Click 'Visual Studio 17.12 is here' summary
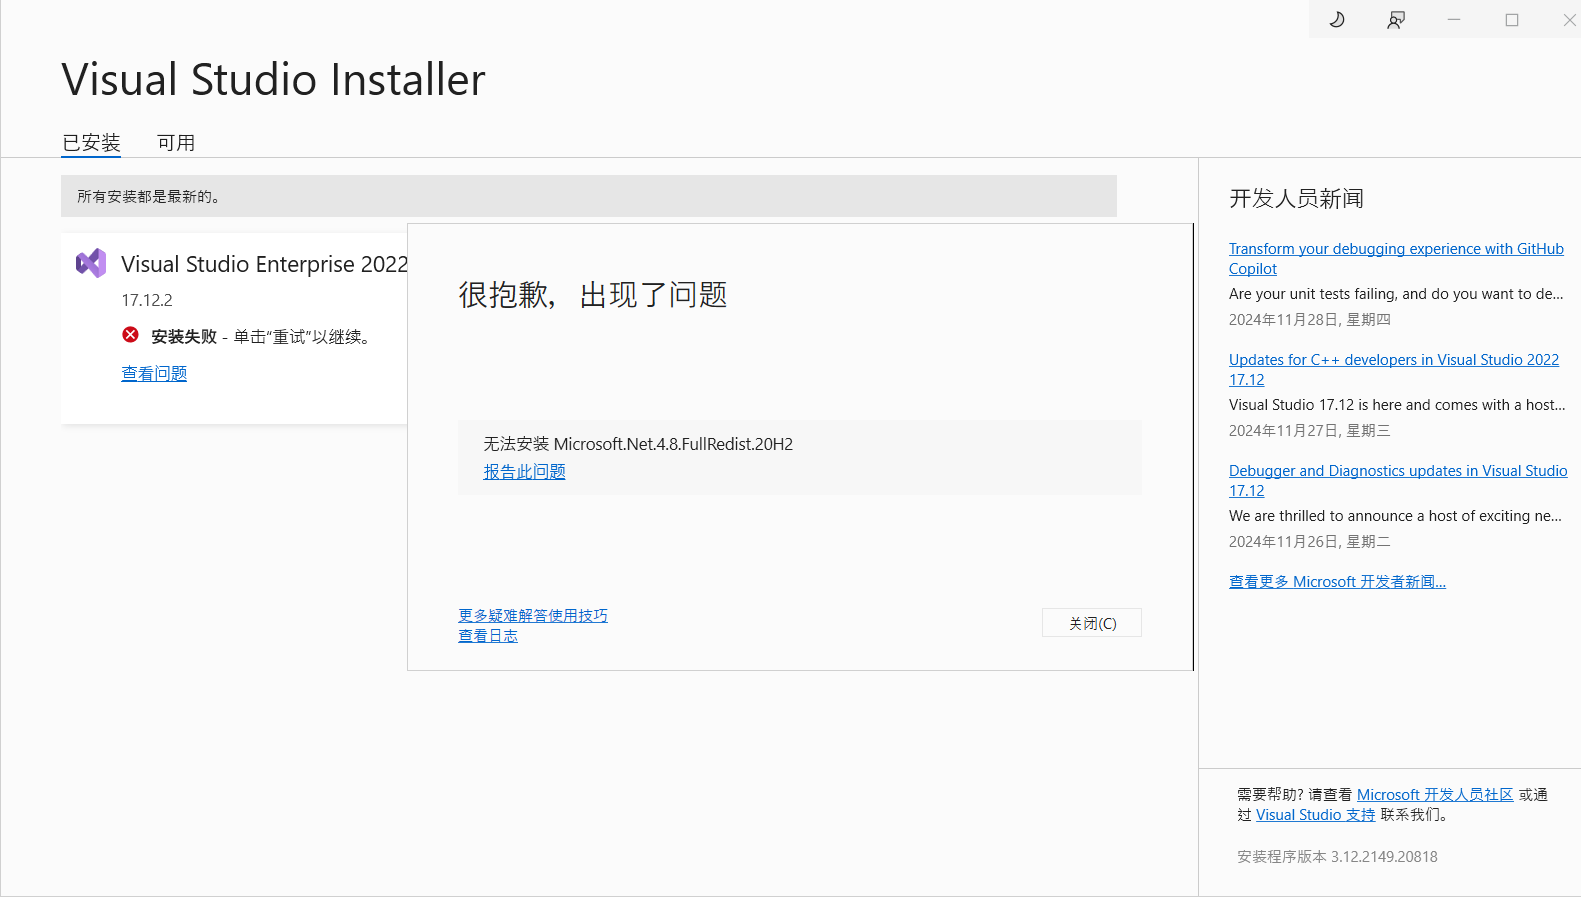The width and height of the screenshot is (1581, 897). tap(1397, 405)
